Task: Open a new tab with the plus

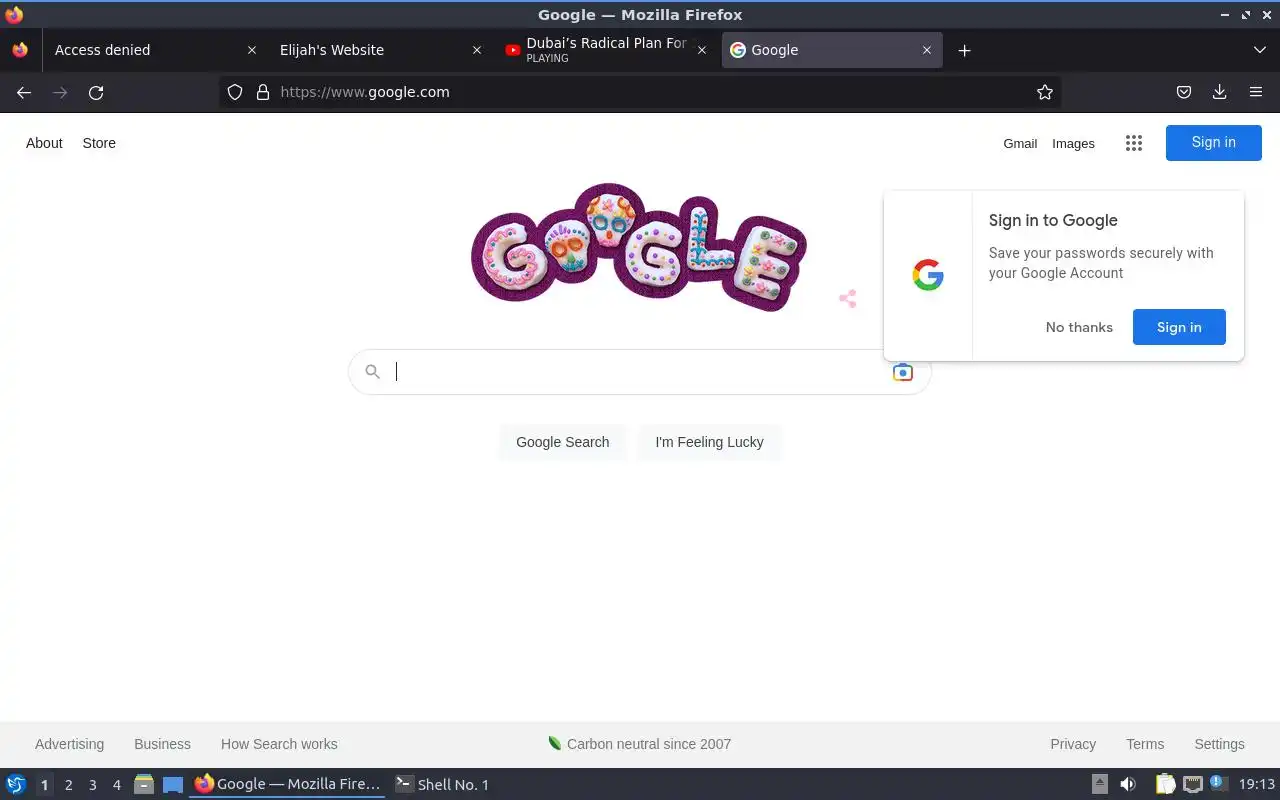Action: [964, 50]
